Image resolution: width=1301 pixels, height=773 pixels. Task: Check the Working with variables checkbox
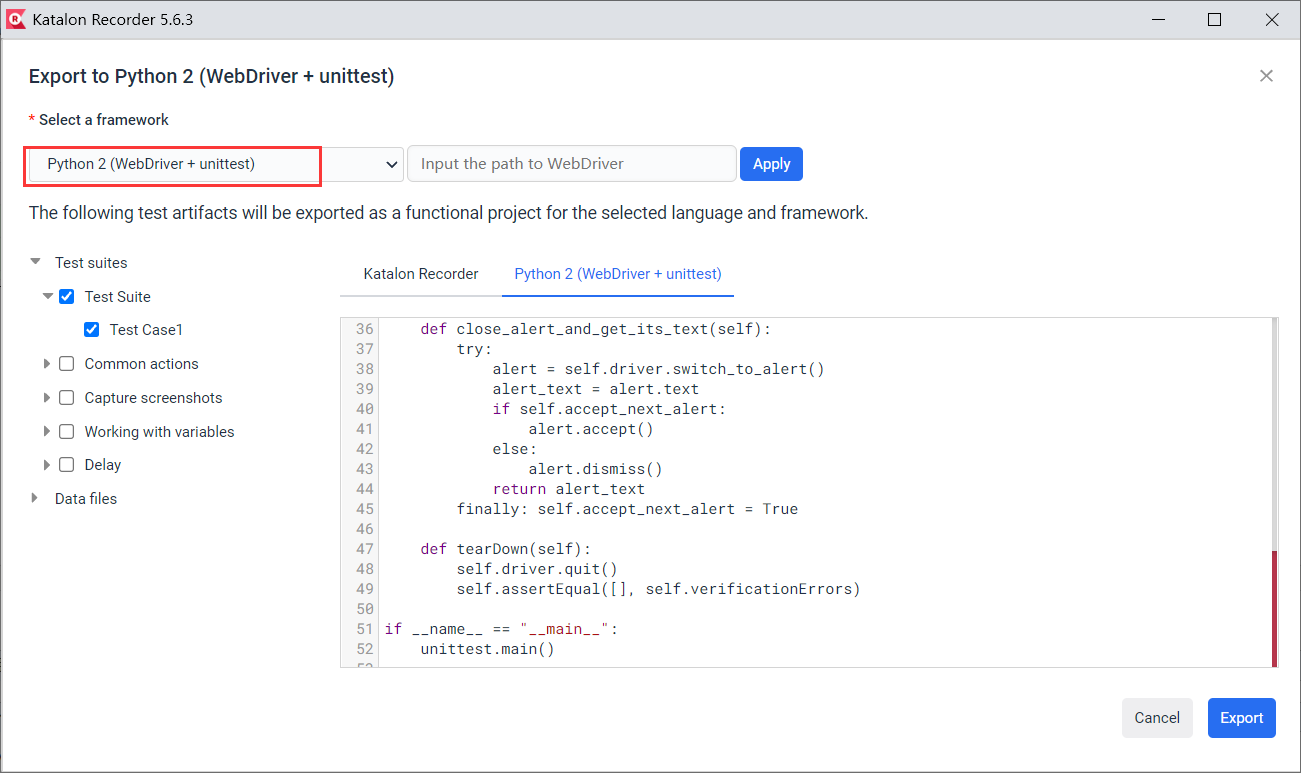pyautogui.click(x=67, y=432)
